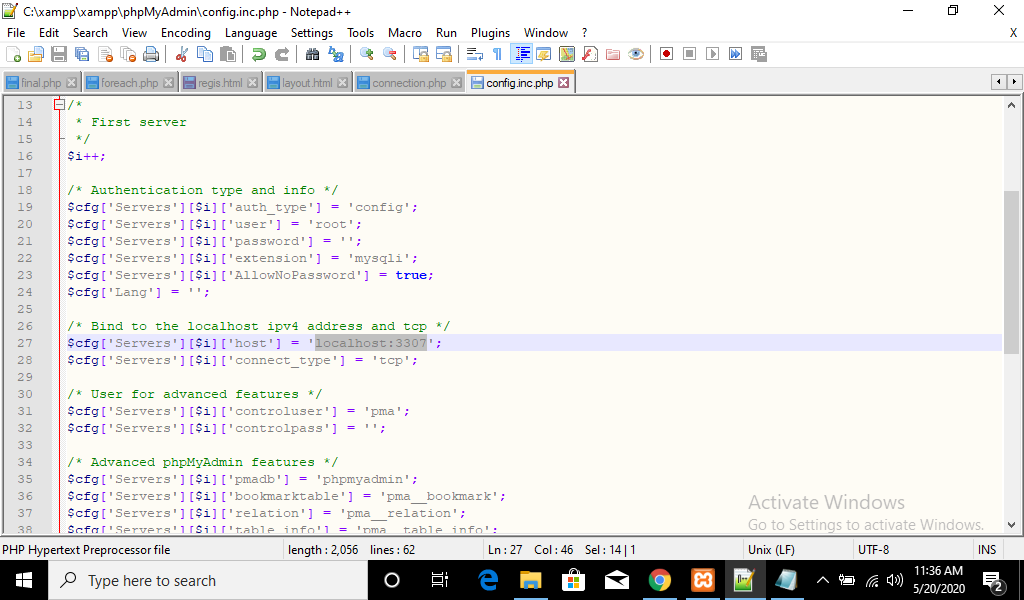Cut selection with scissors icon

click(x=182, y=54)
